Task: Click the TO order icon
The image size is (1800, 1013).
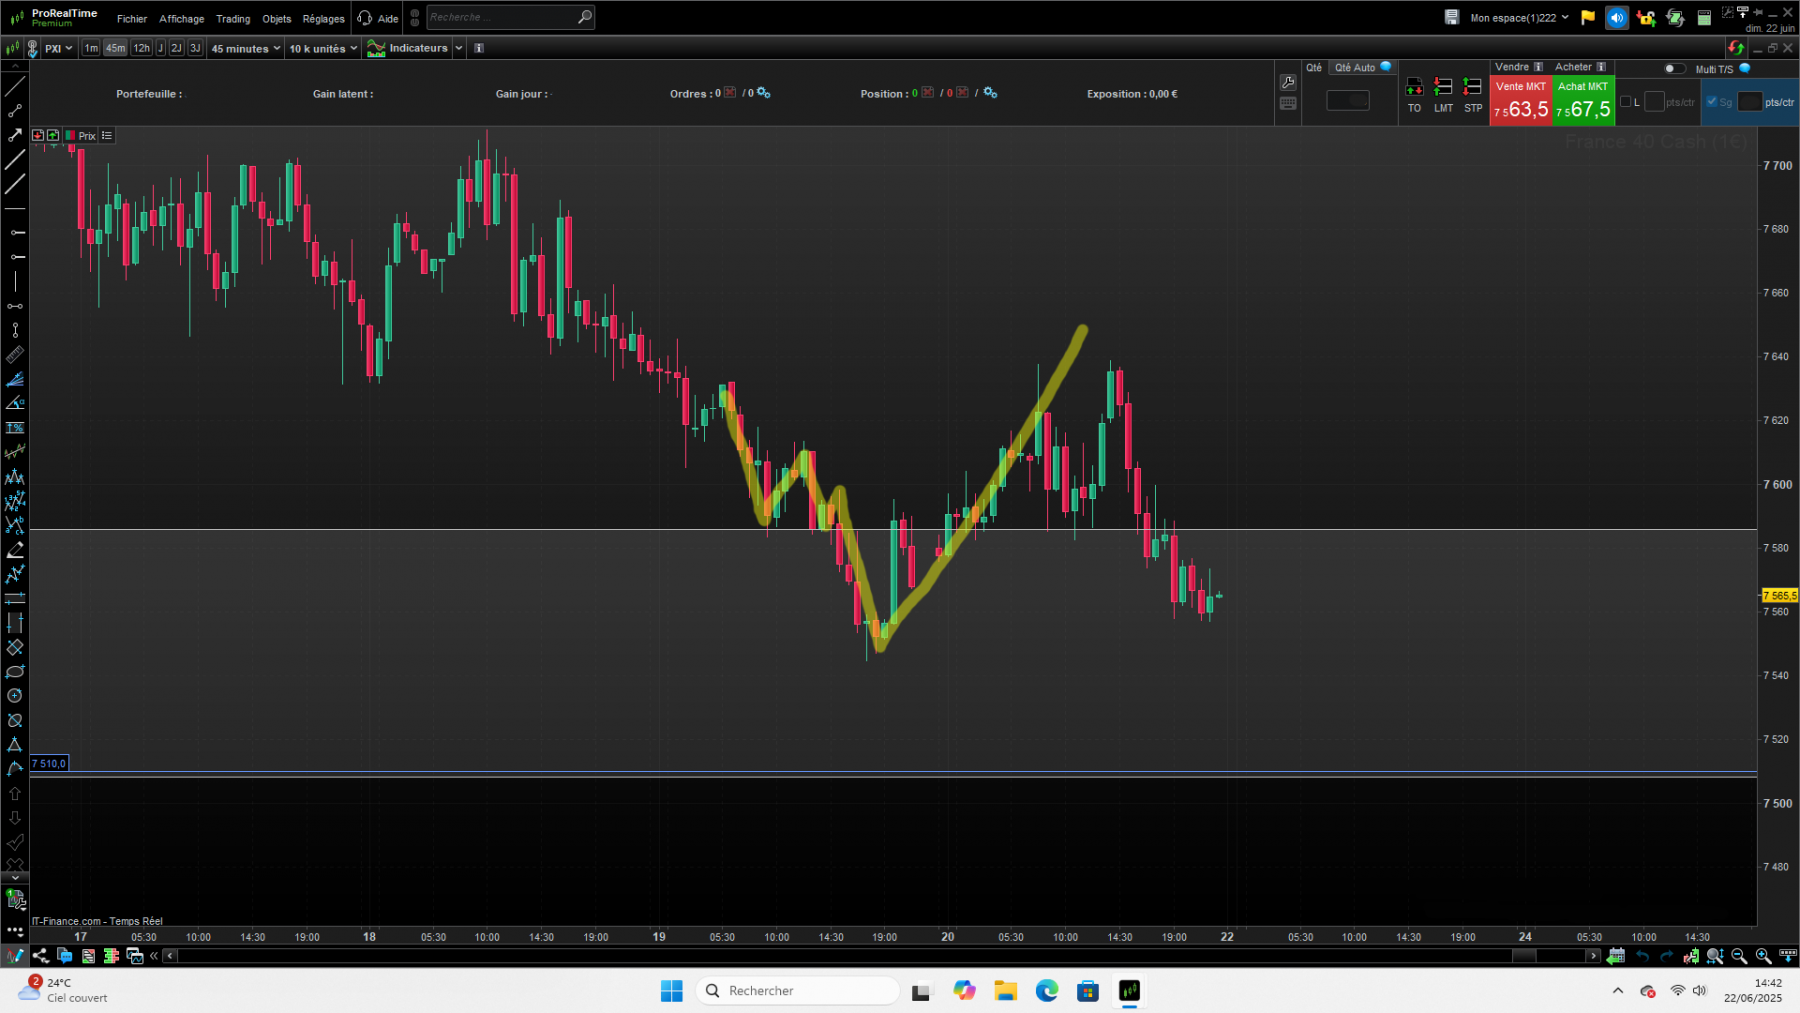Action: (x=1414, y=96)
